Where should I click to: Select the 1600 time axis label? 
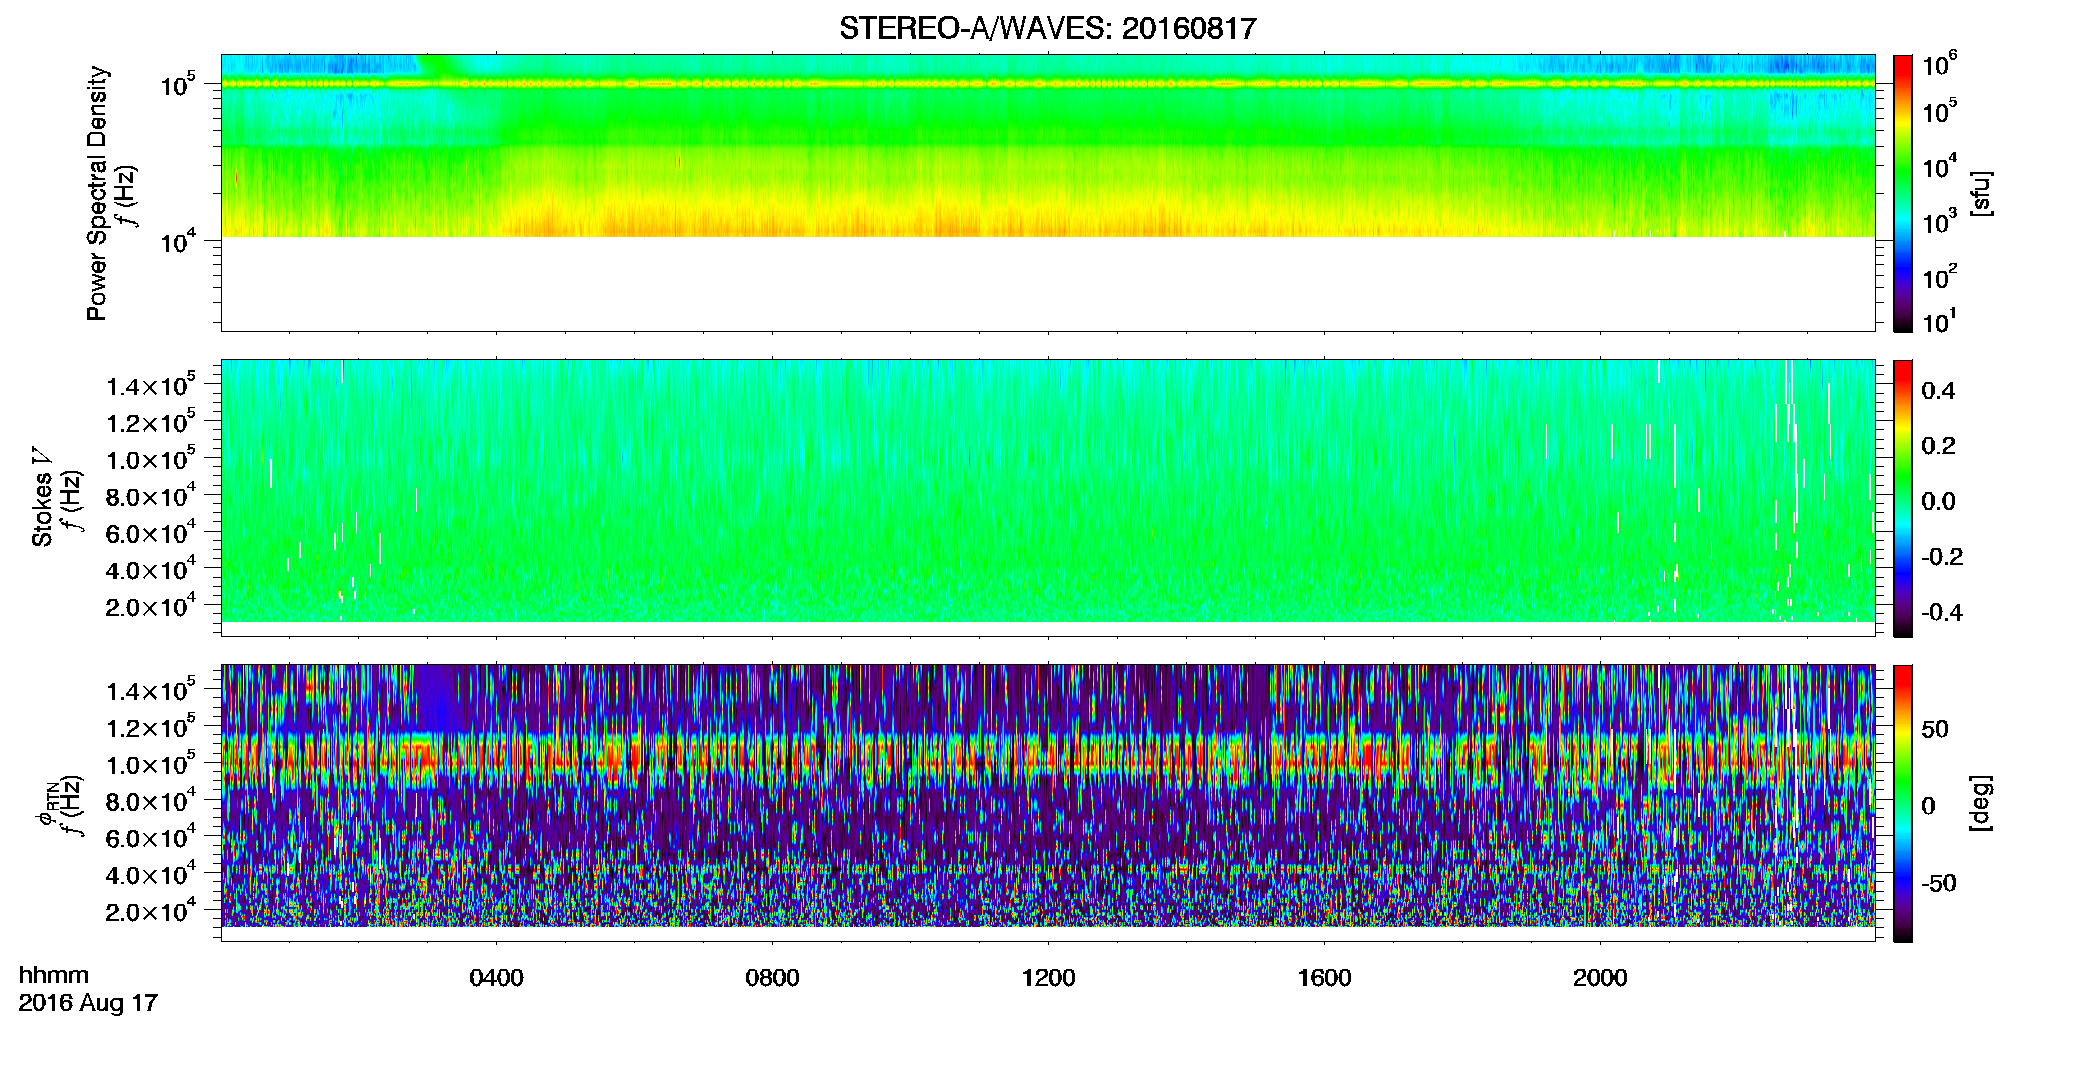(1324, 978)
